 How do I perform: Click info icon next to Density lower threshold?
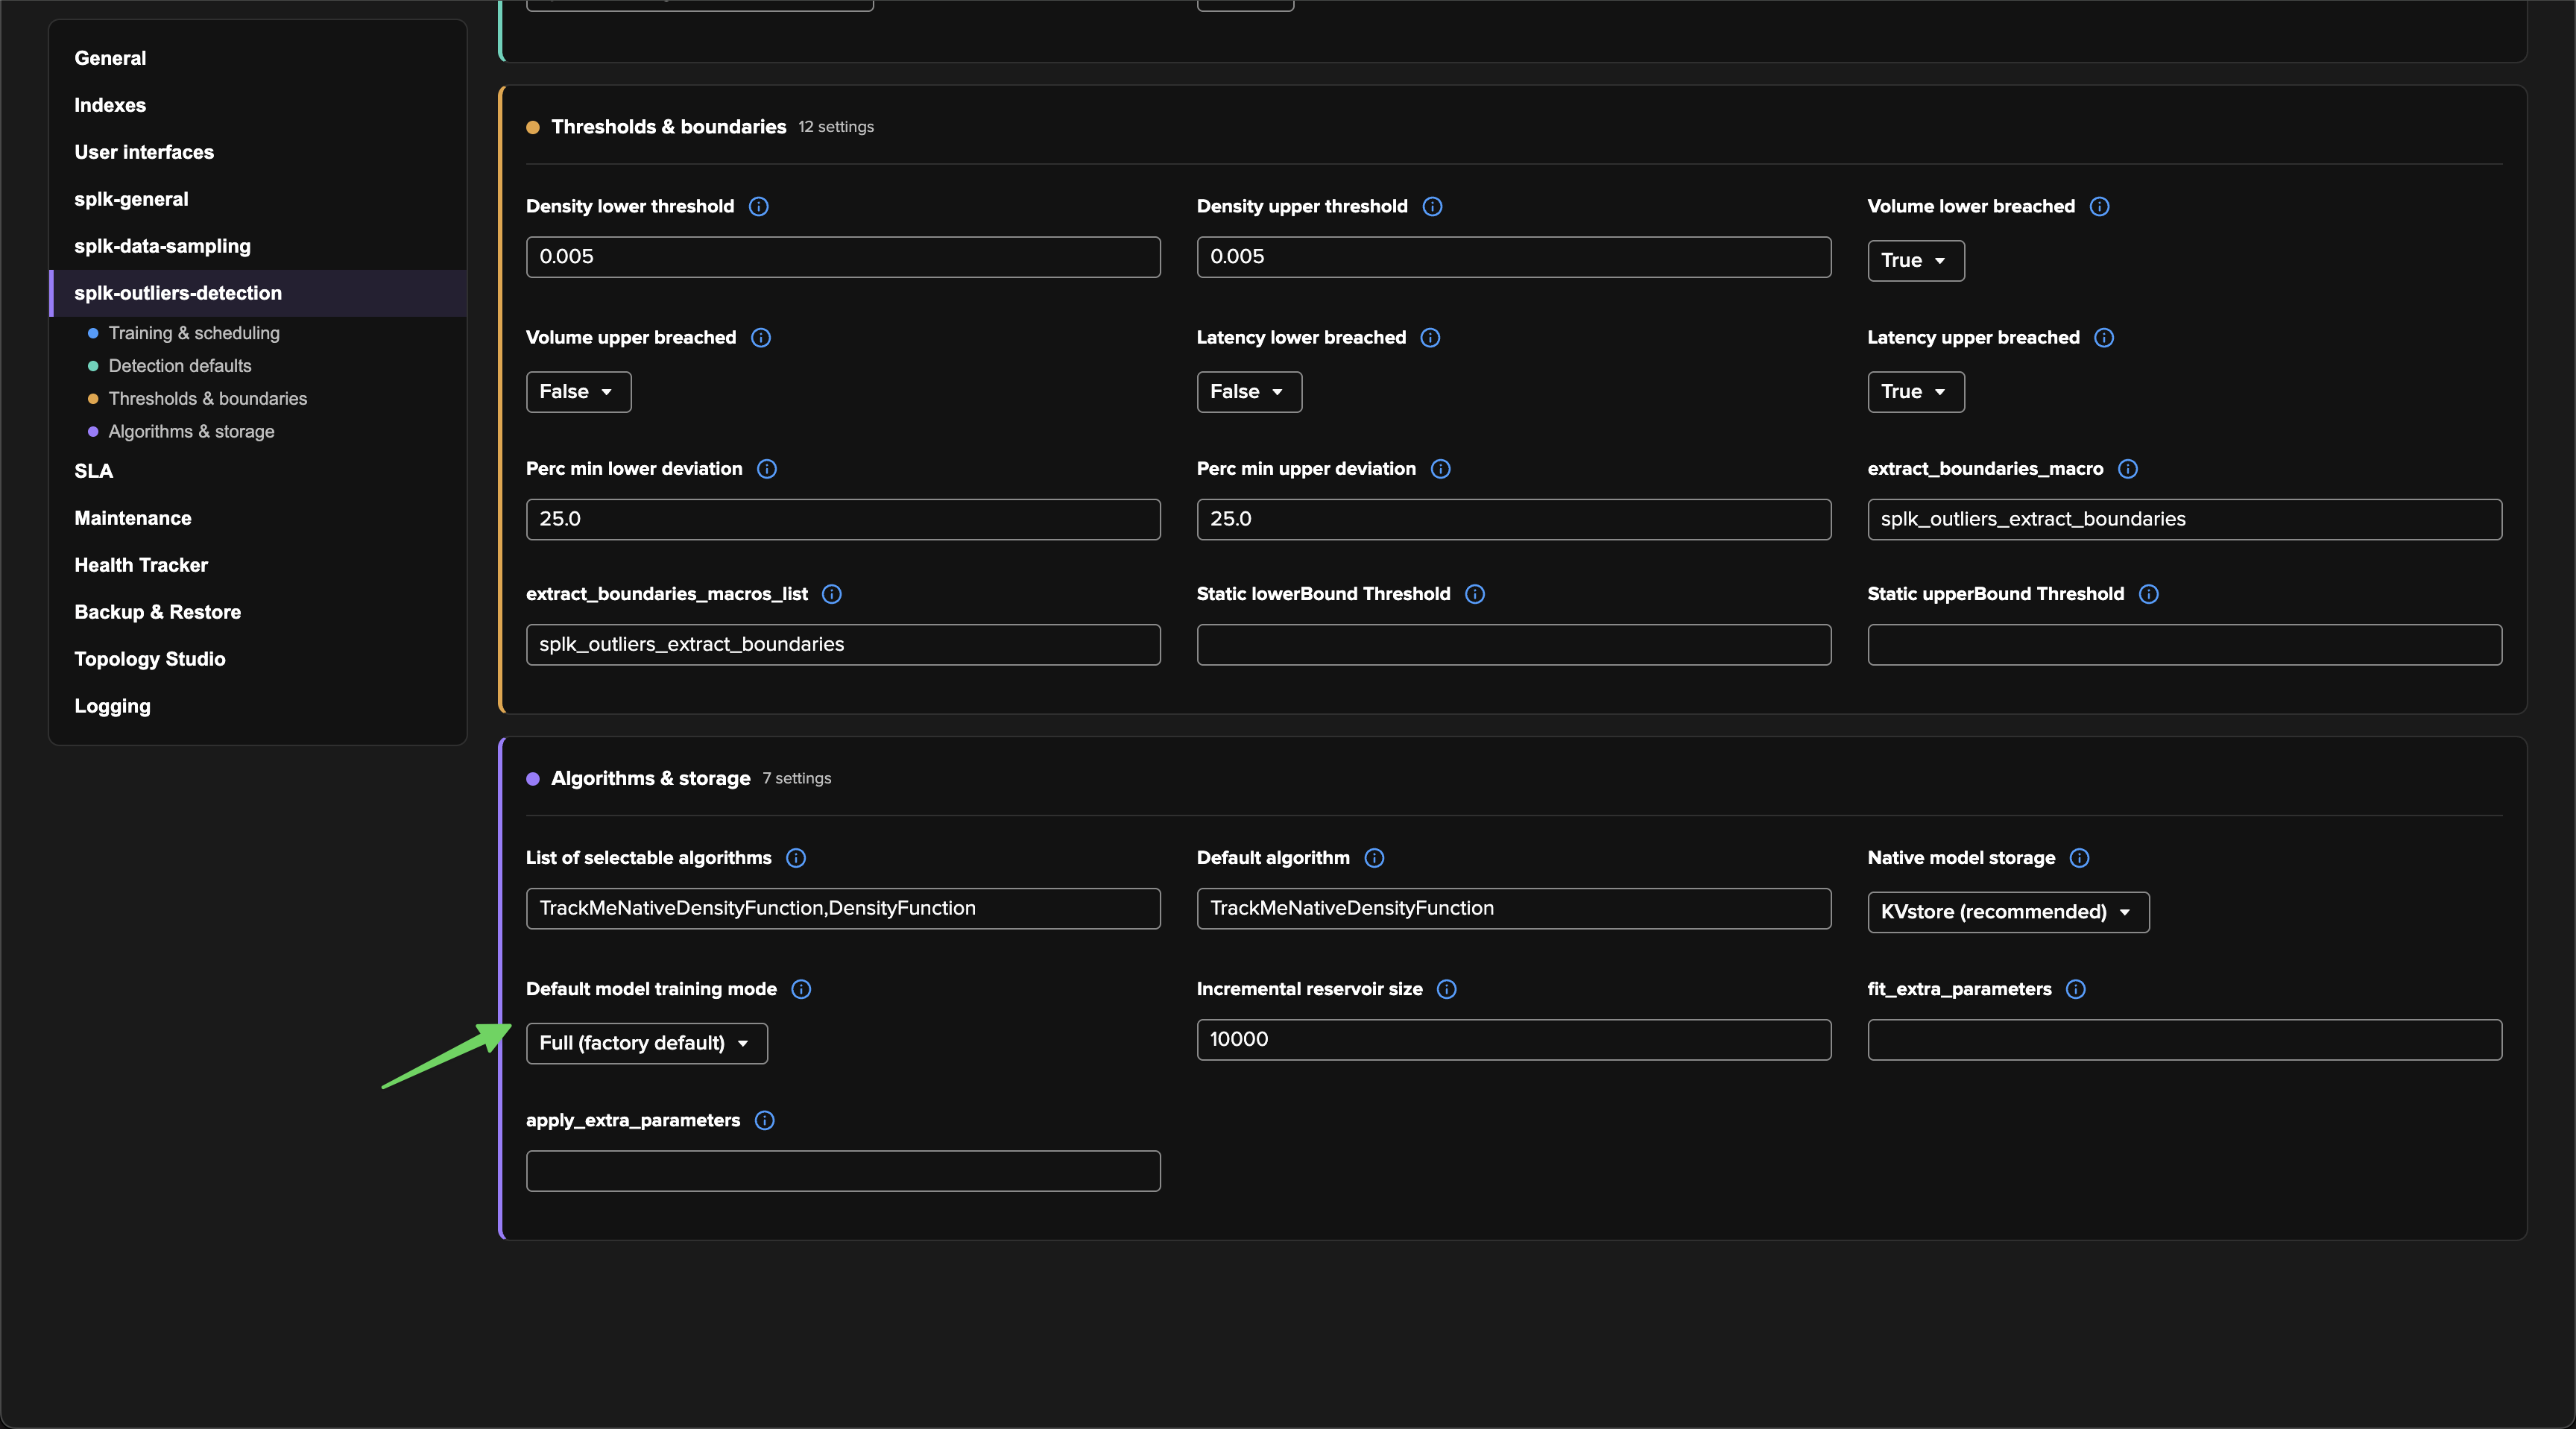[x=759, y=206]
